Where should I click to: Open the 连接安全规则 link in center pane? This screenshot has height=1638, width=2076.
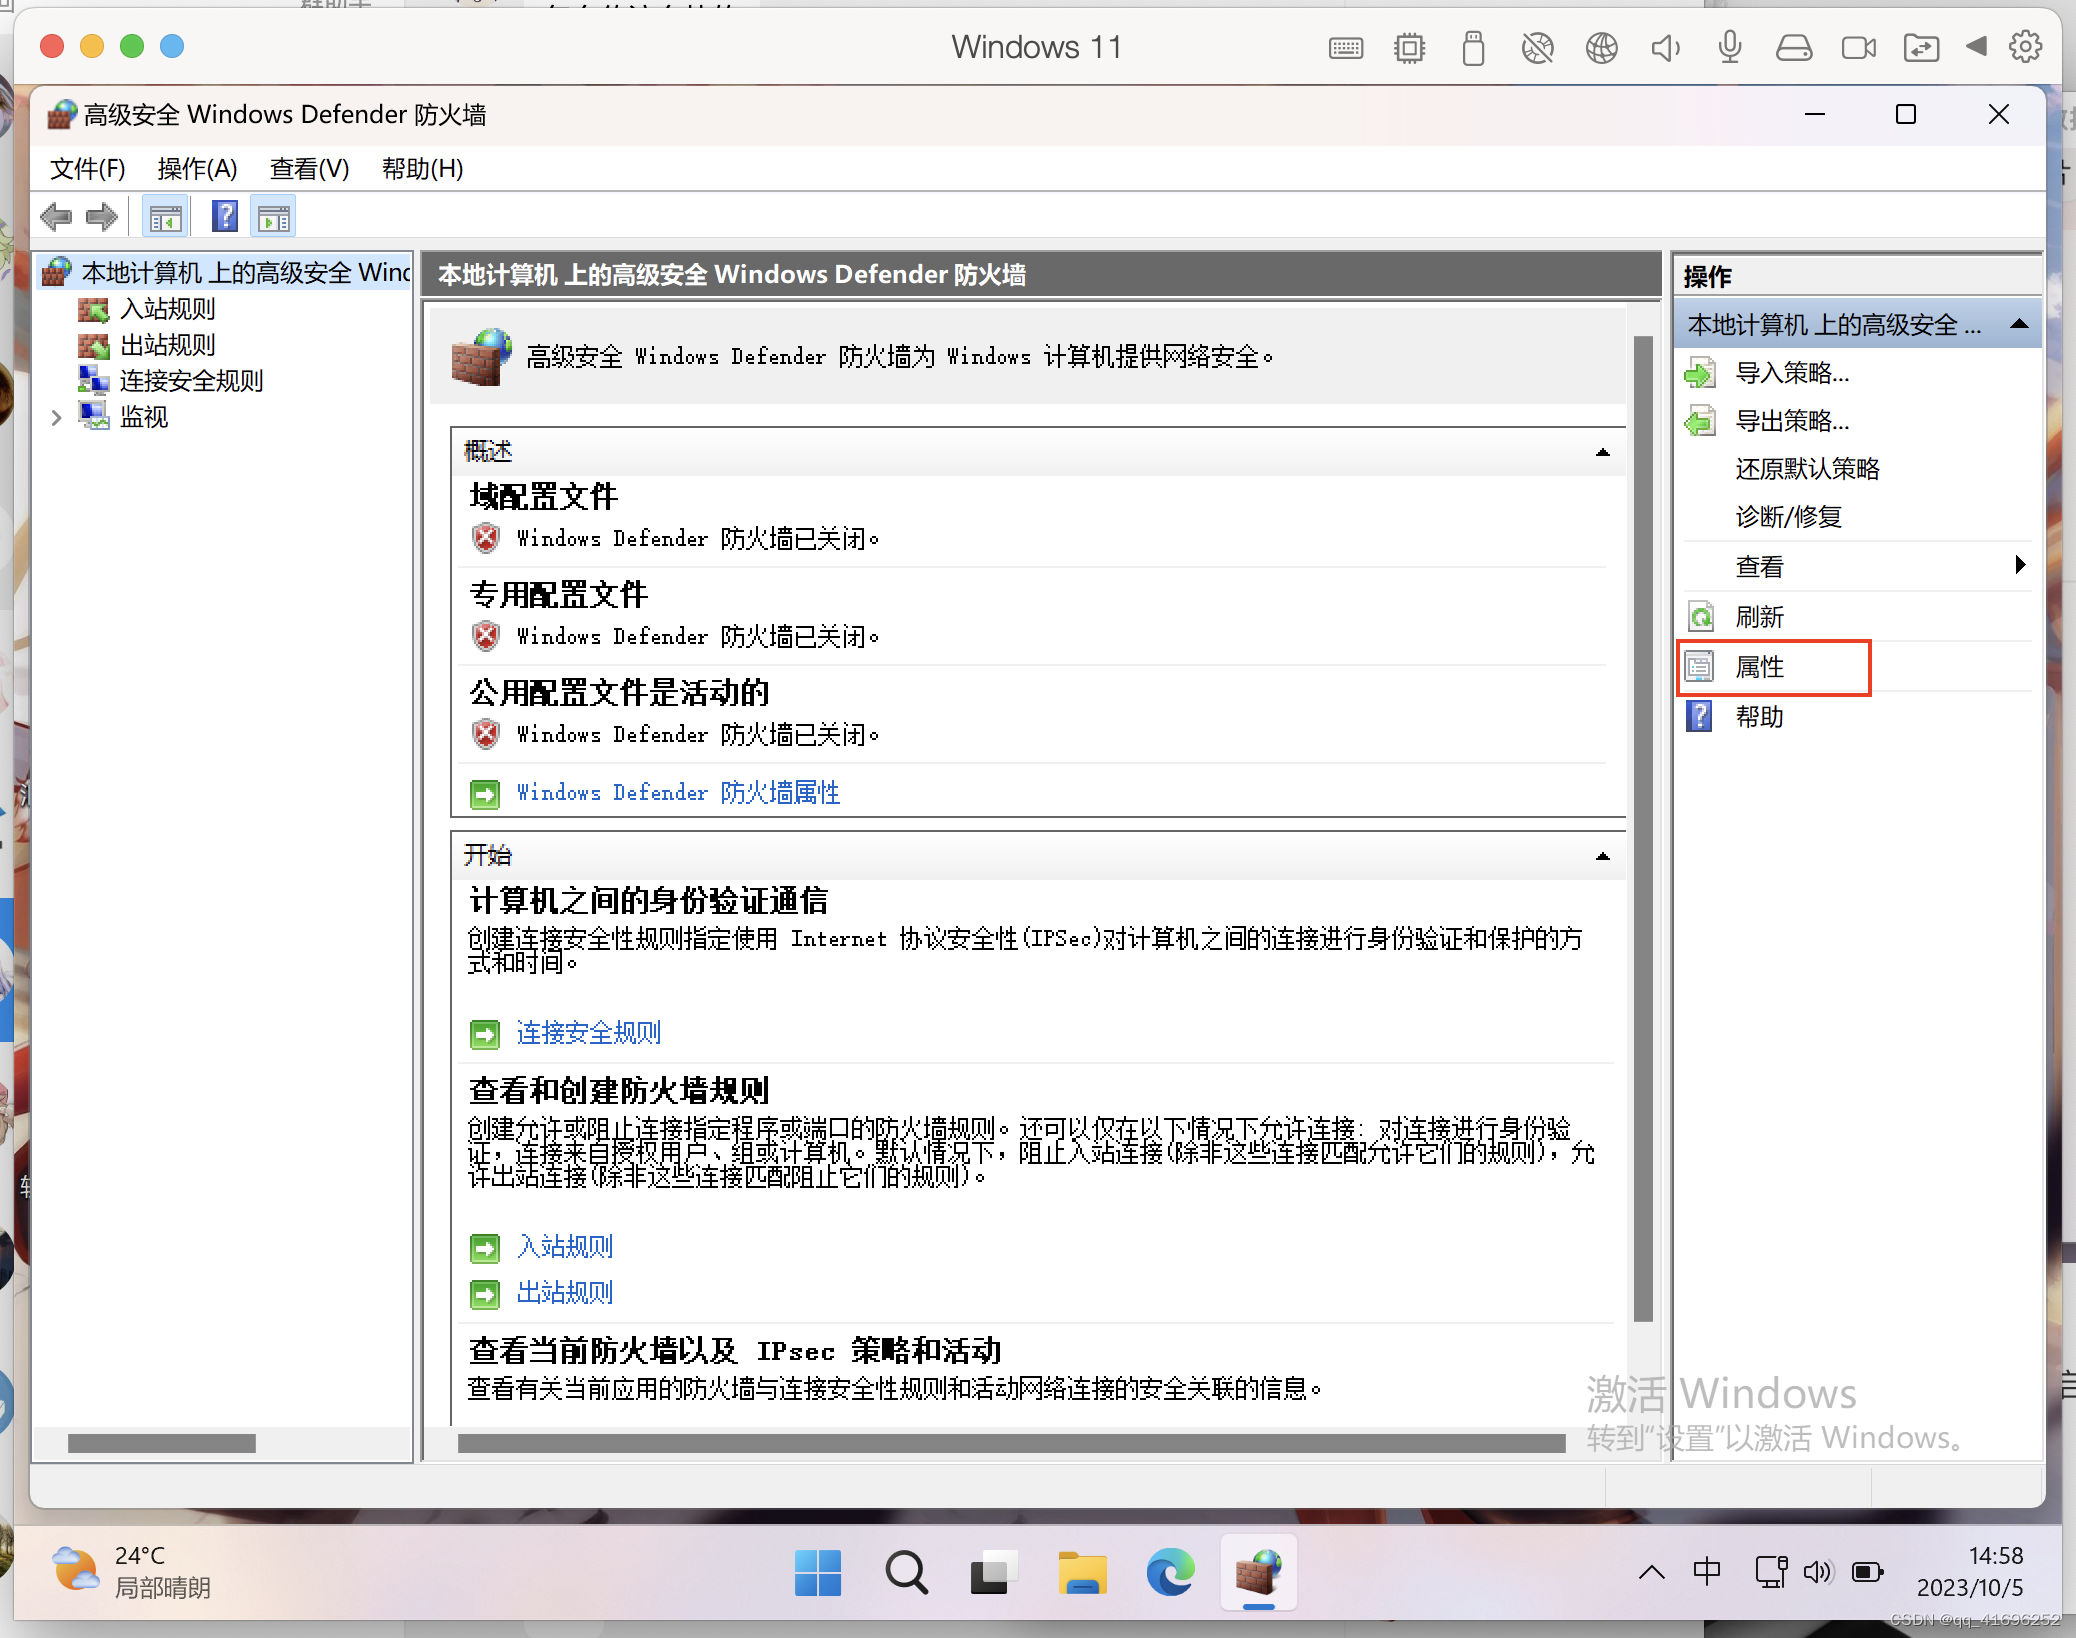[x=588, y=1033]
